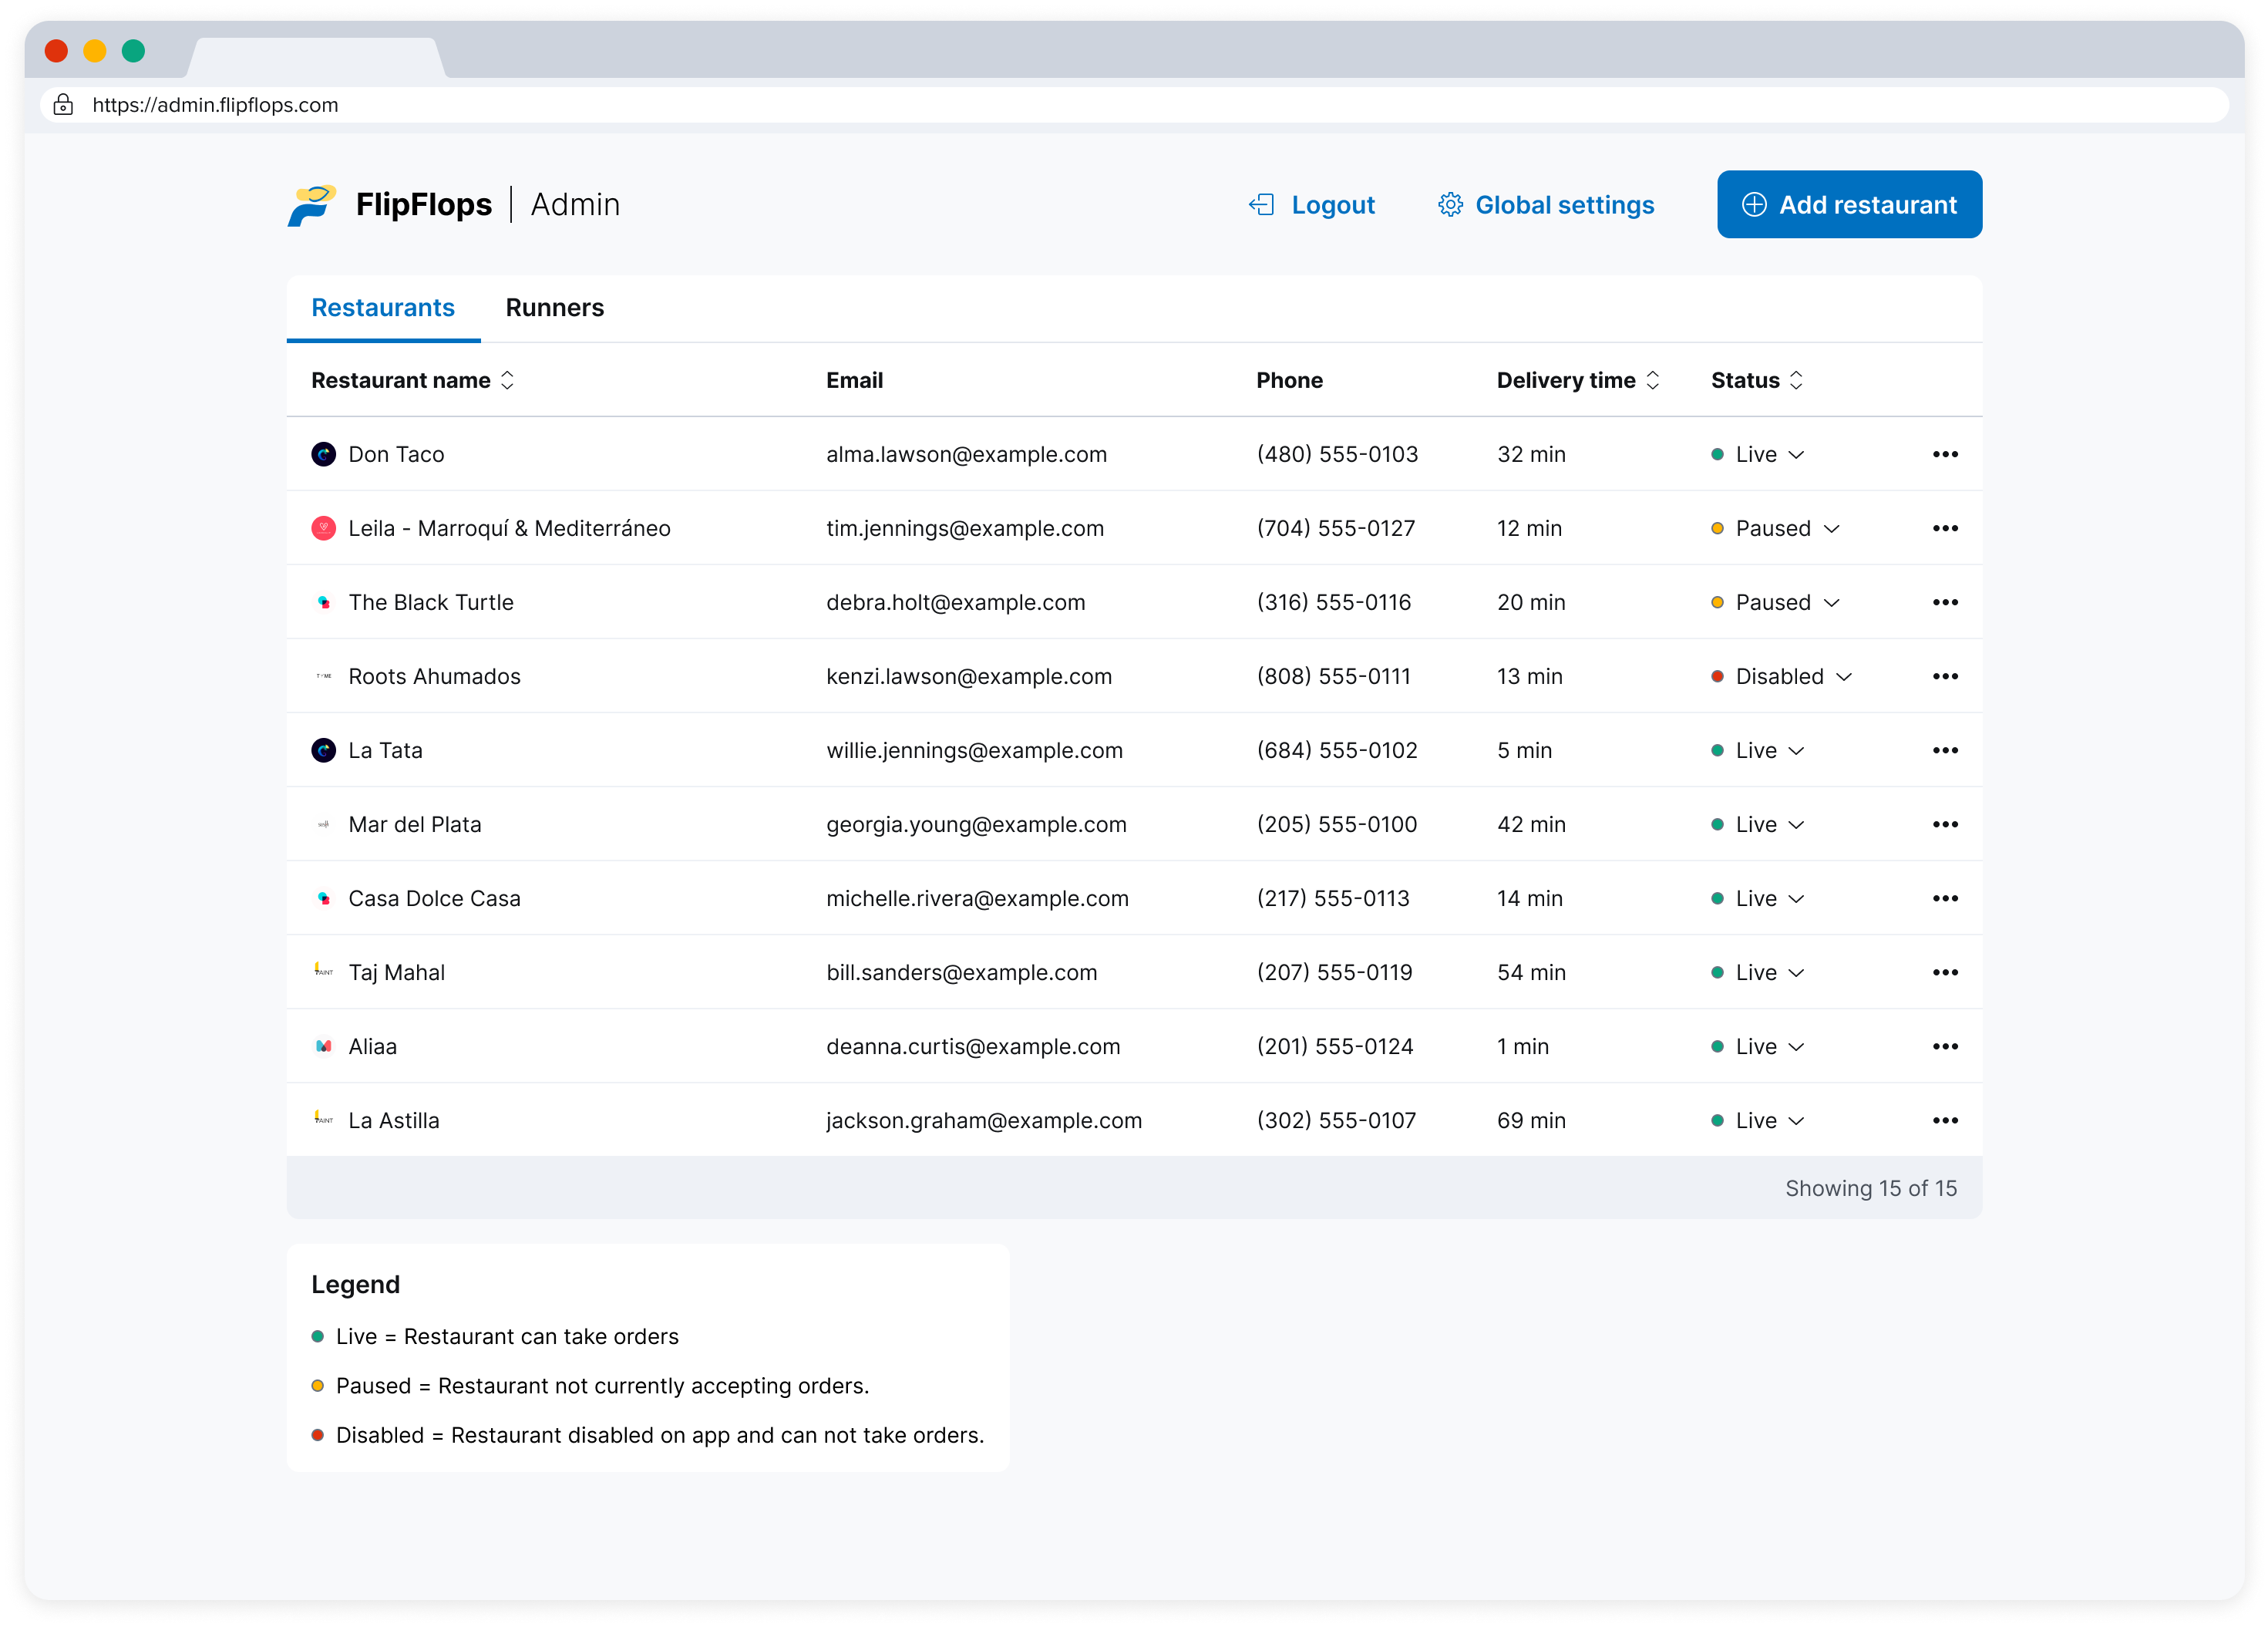Viewport: 2268px width, 1627px height.
Task: Open three-dot menu for La Astilla
Action: click(1944, 1121)
